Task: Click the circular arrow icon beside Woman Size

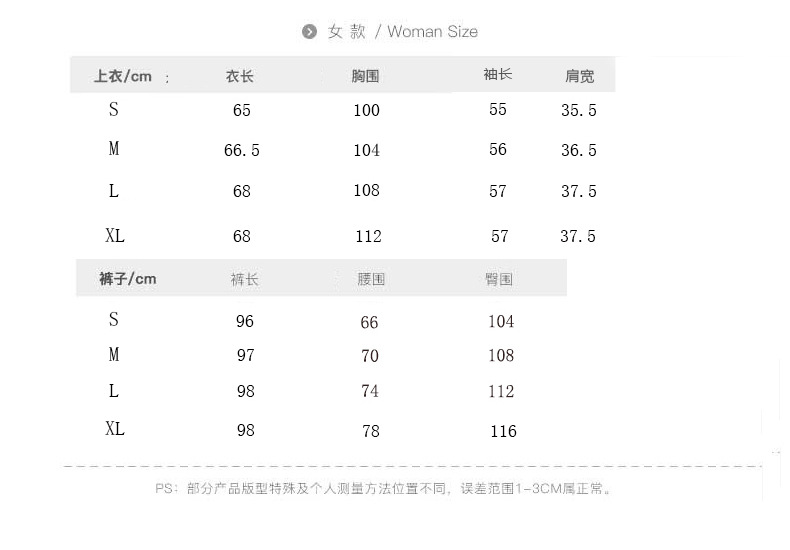Action: coord(309,32)
